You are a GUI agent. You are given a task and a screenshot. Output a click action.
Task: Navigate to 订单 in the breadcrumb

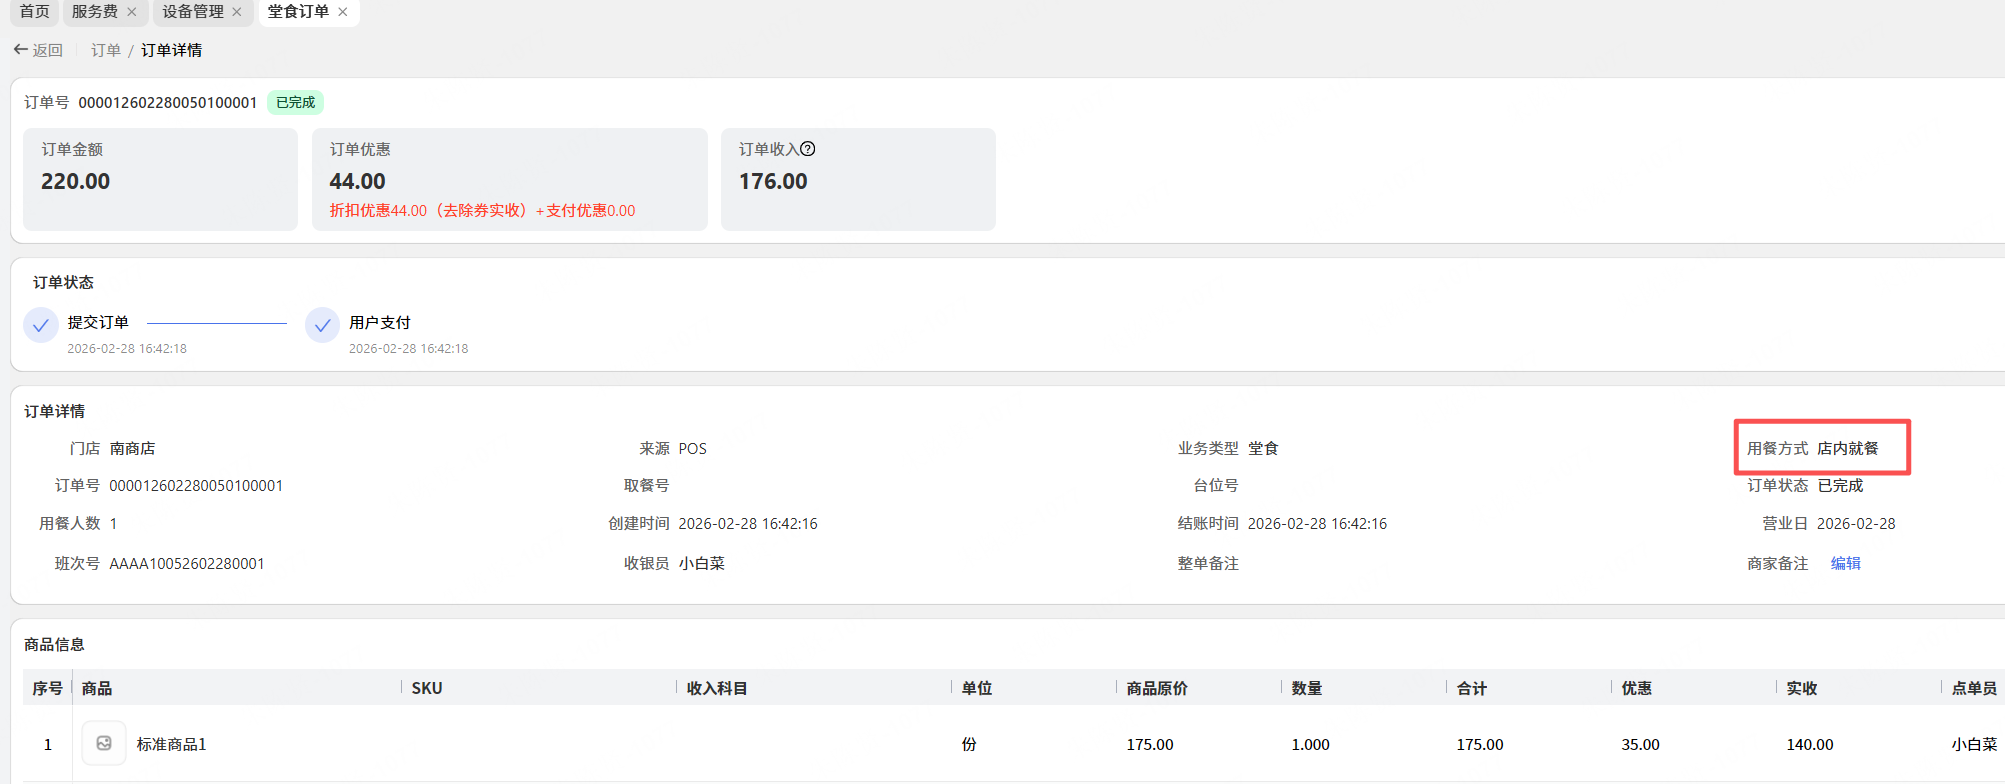click(x=106, y=50)
